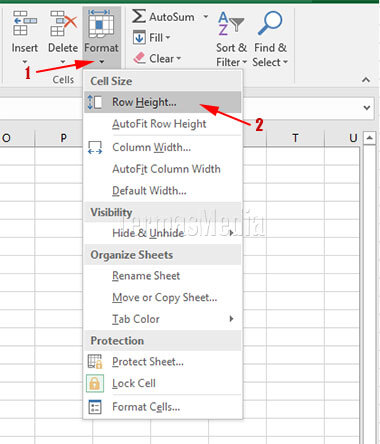The height and width of the screenshot is (444, 380).
Task: Click the vertical scrollbar up arrow
Action: click(x=369, y=138)
